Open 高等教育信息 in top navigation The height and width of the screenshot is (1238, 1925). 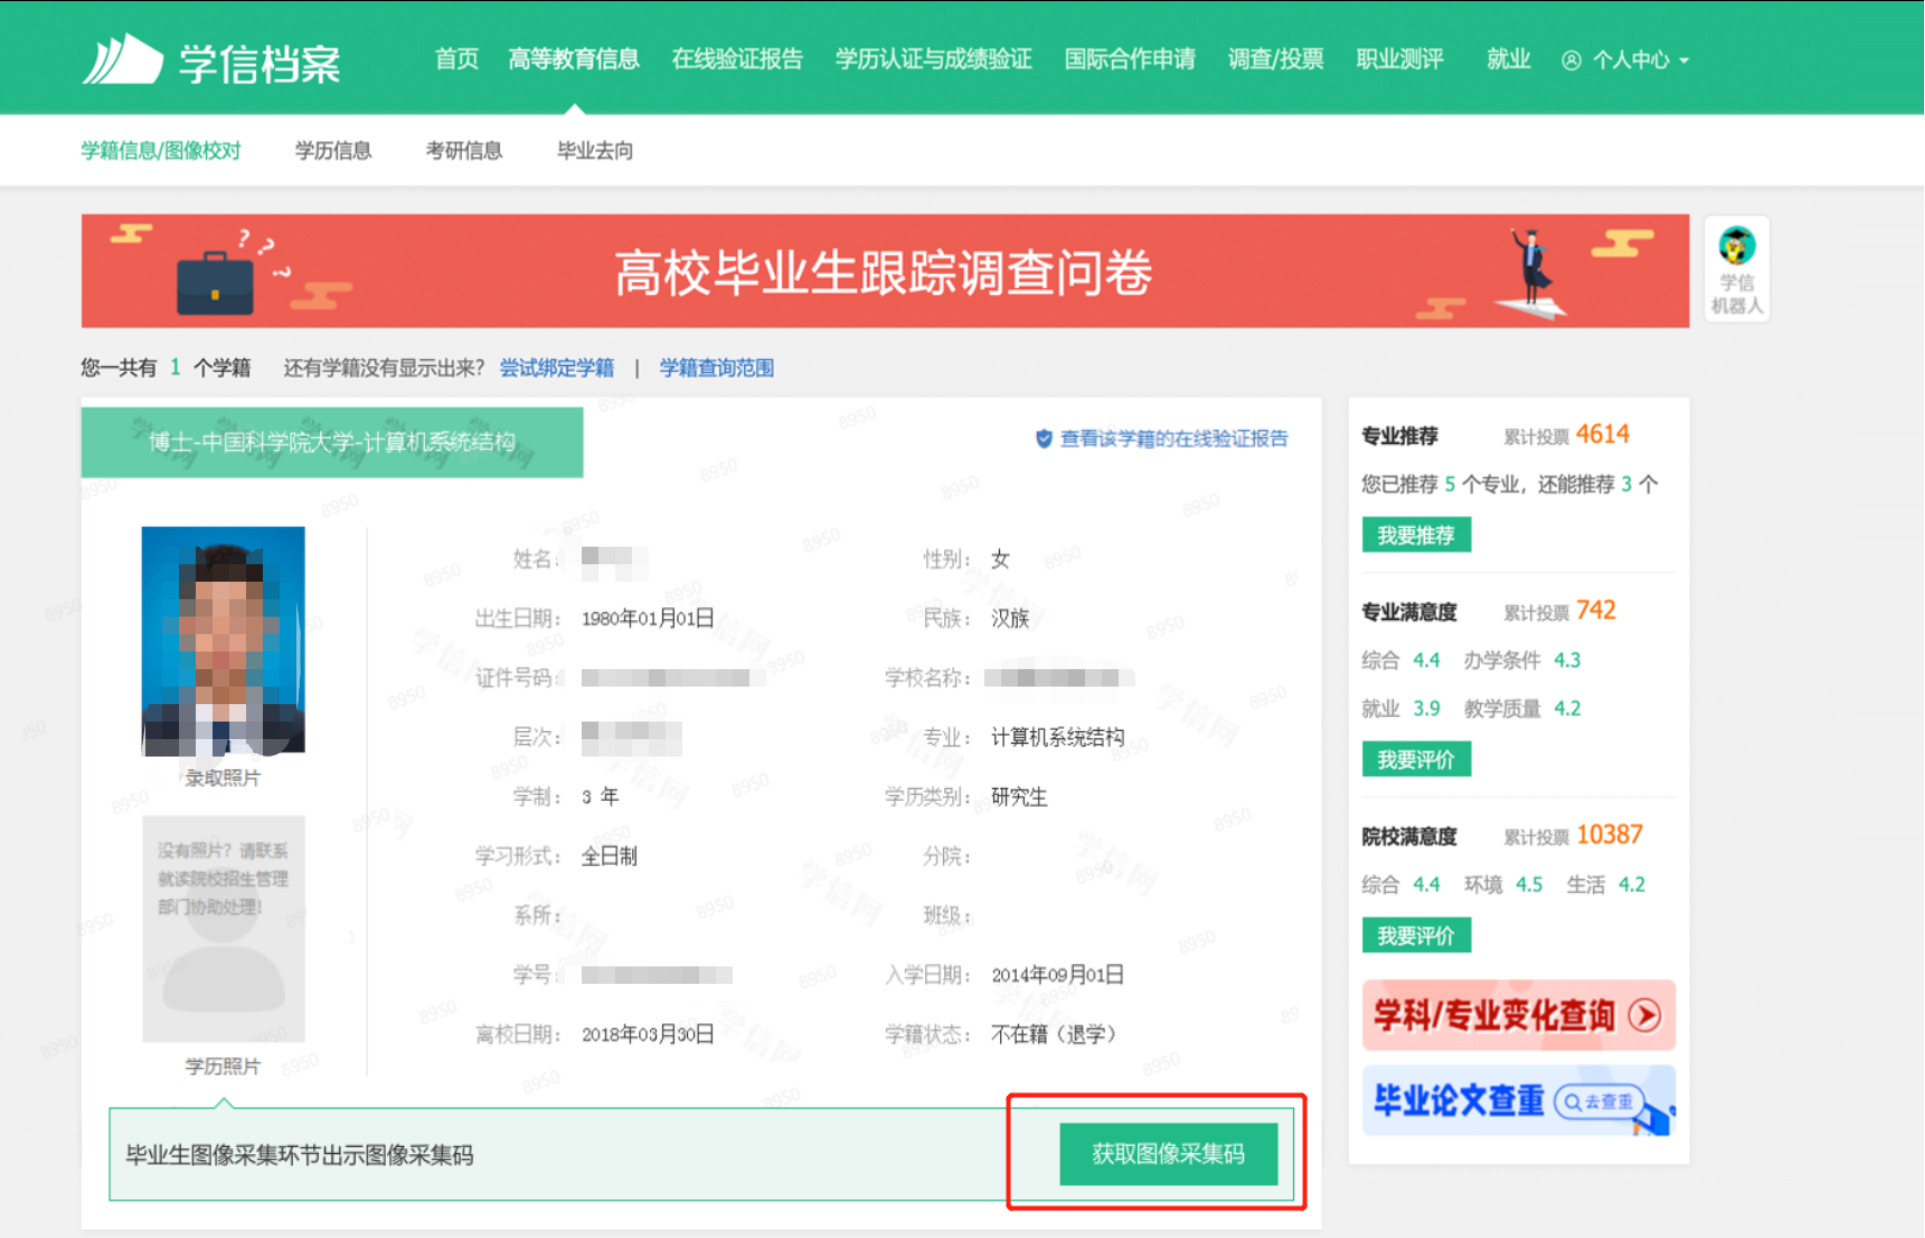(573, 60)
